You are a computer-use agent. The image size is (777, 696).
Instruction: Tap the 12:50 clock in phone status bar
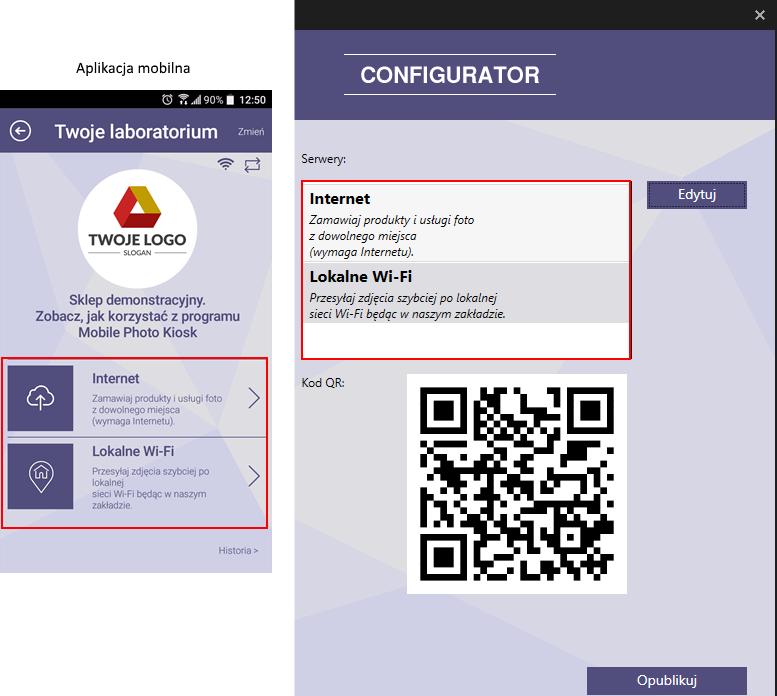click(x=252, y=100)
